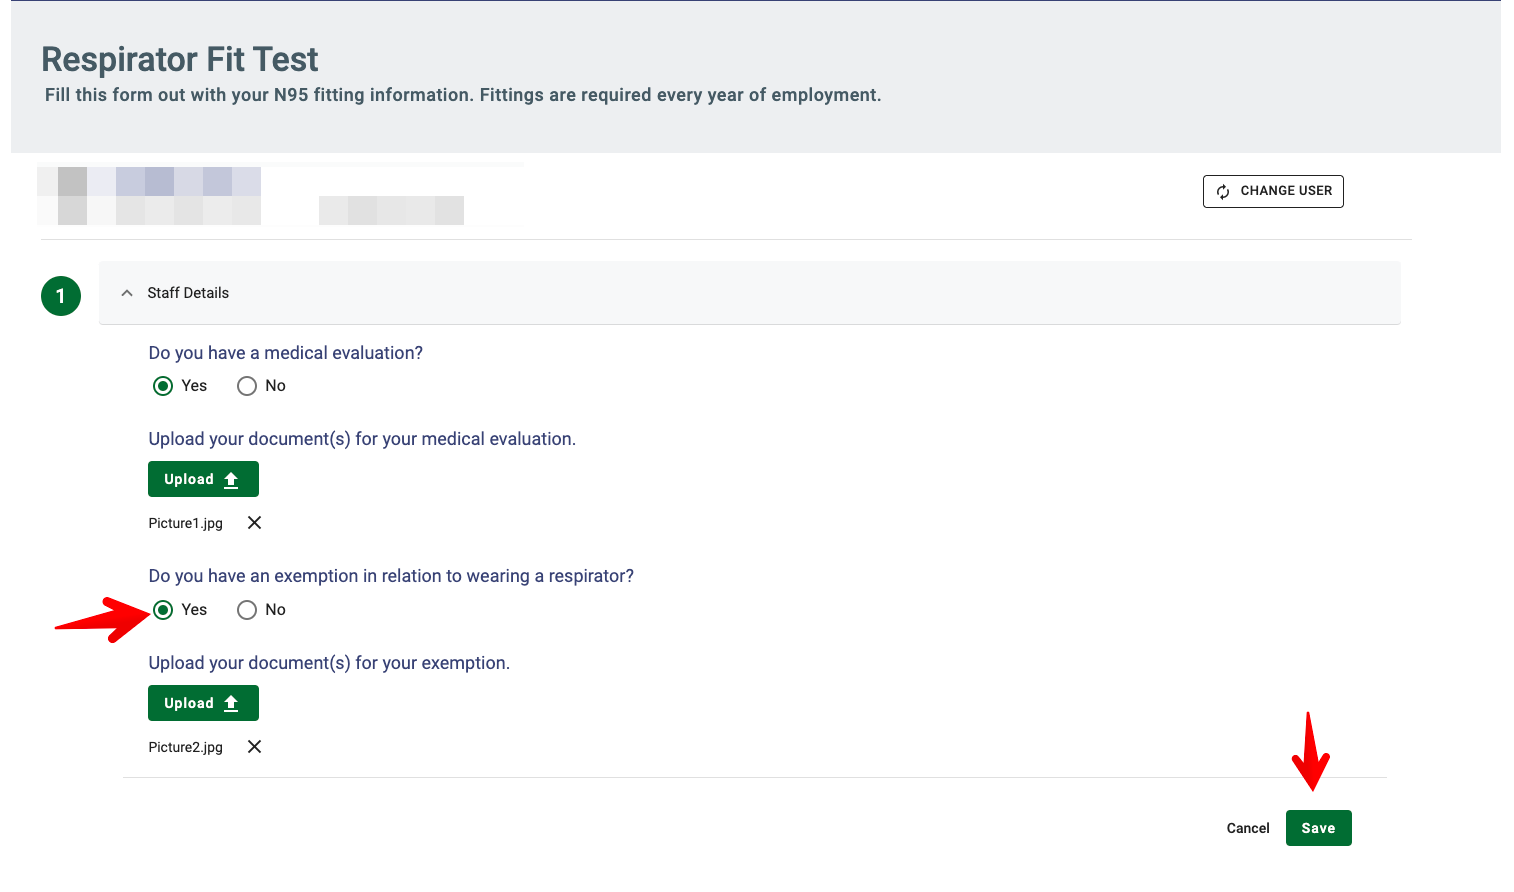
Task: Choose No for respirator exemption
Action: point(247,610)
